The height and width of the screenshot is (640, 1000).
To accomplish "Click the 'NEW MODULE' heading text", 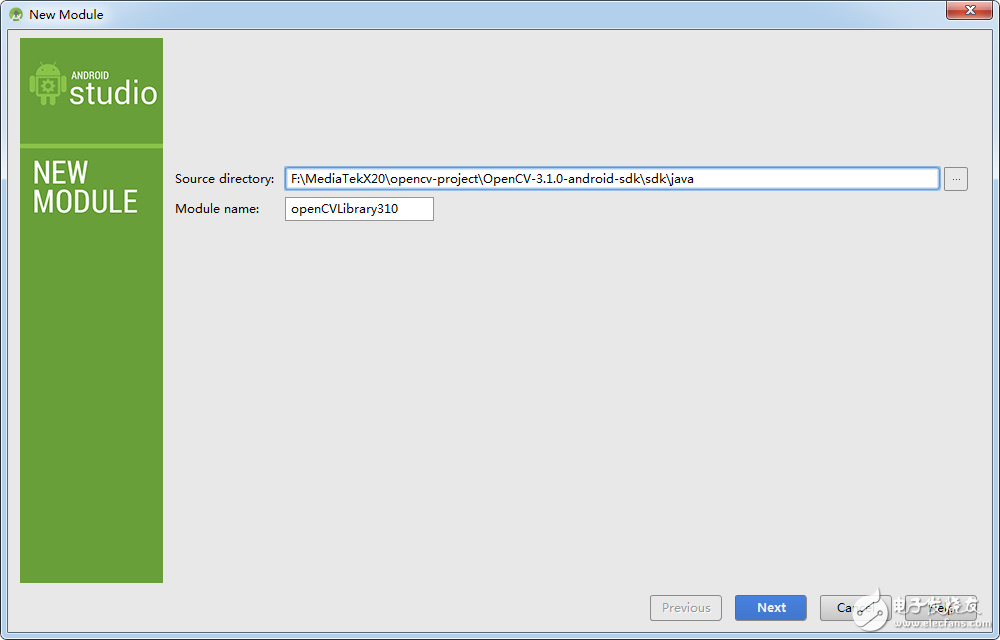I will [x=85, y=187].
